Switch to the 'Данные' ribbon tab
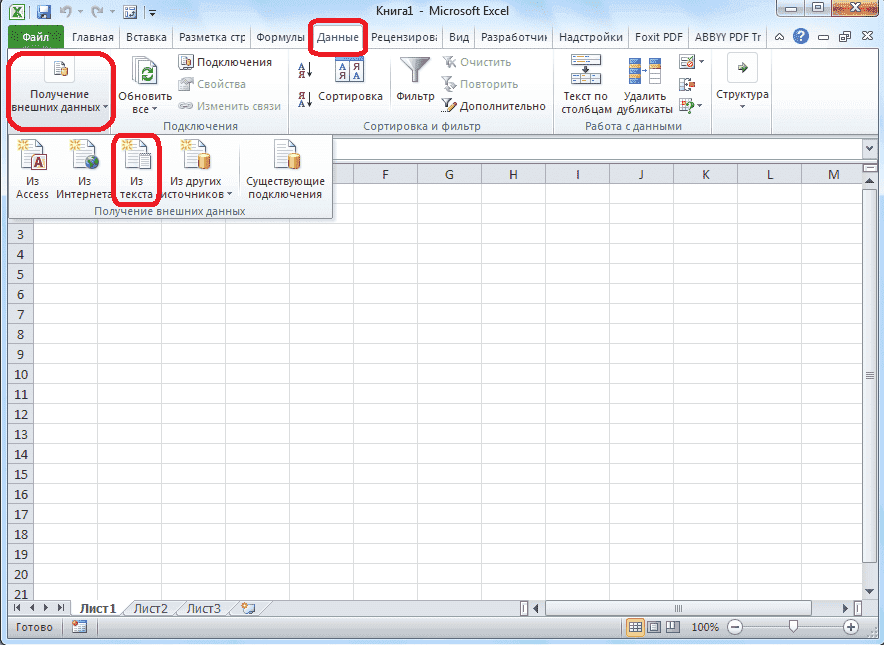The height and width of the screenshot is (645, 884). [x=337, y=36]
